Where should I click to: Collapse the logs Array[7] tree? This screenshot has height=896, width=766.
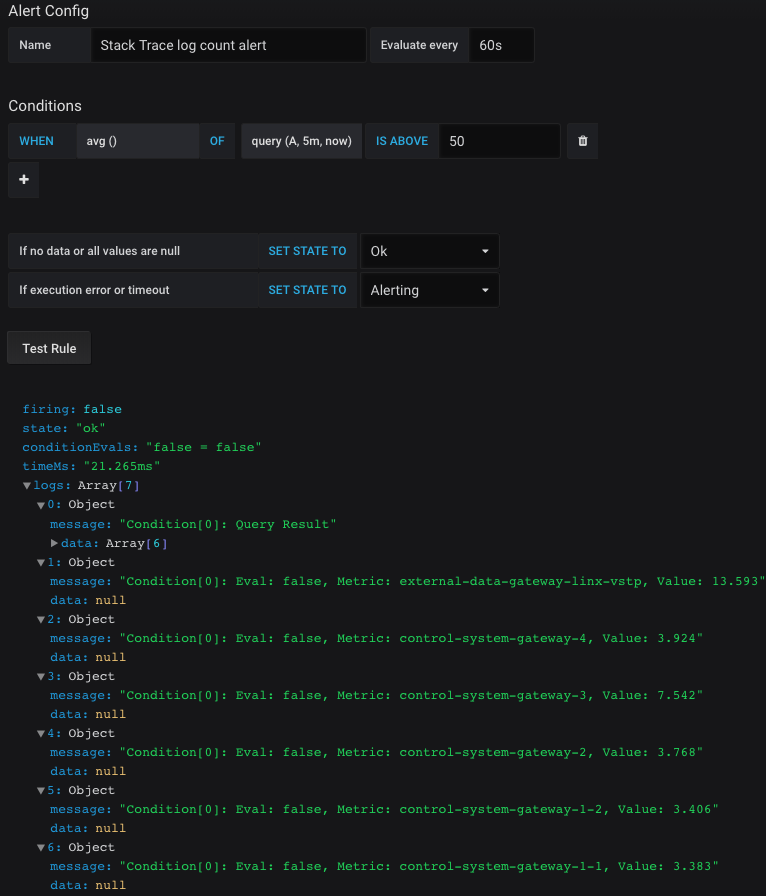coord(26,485)
